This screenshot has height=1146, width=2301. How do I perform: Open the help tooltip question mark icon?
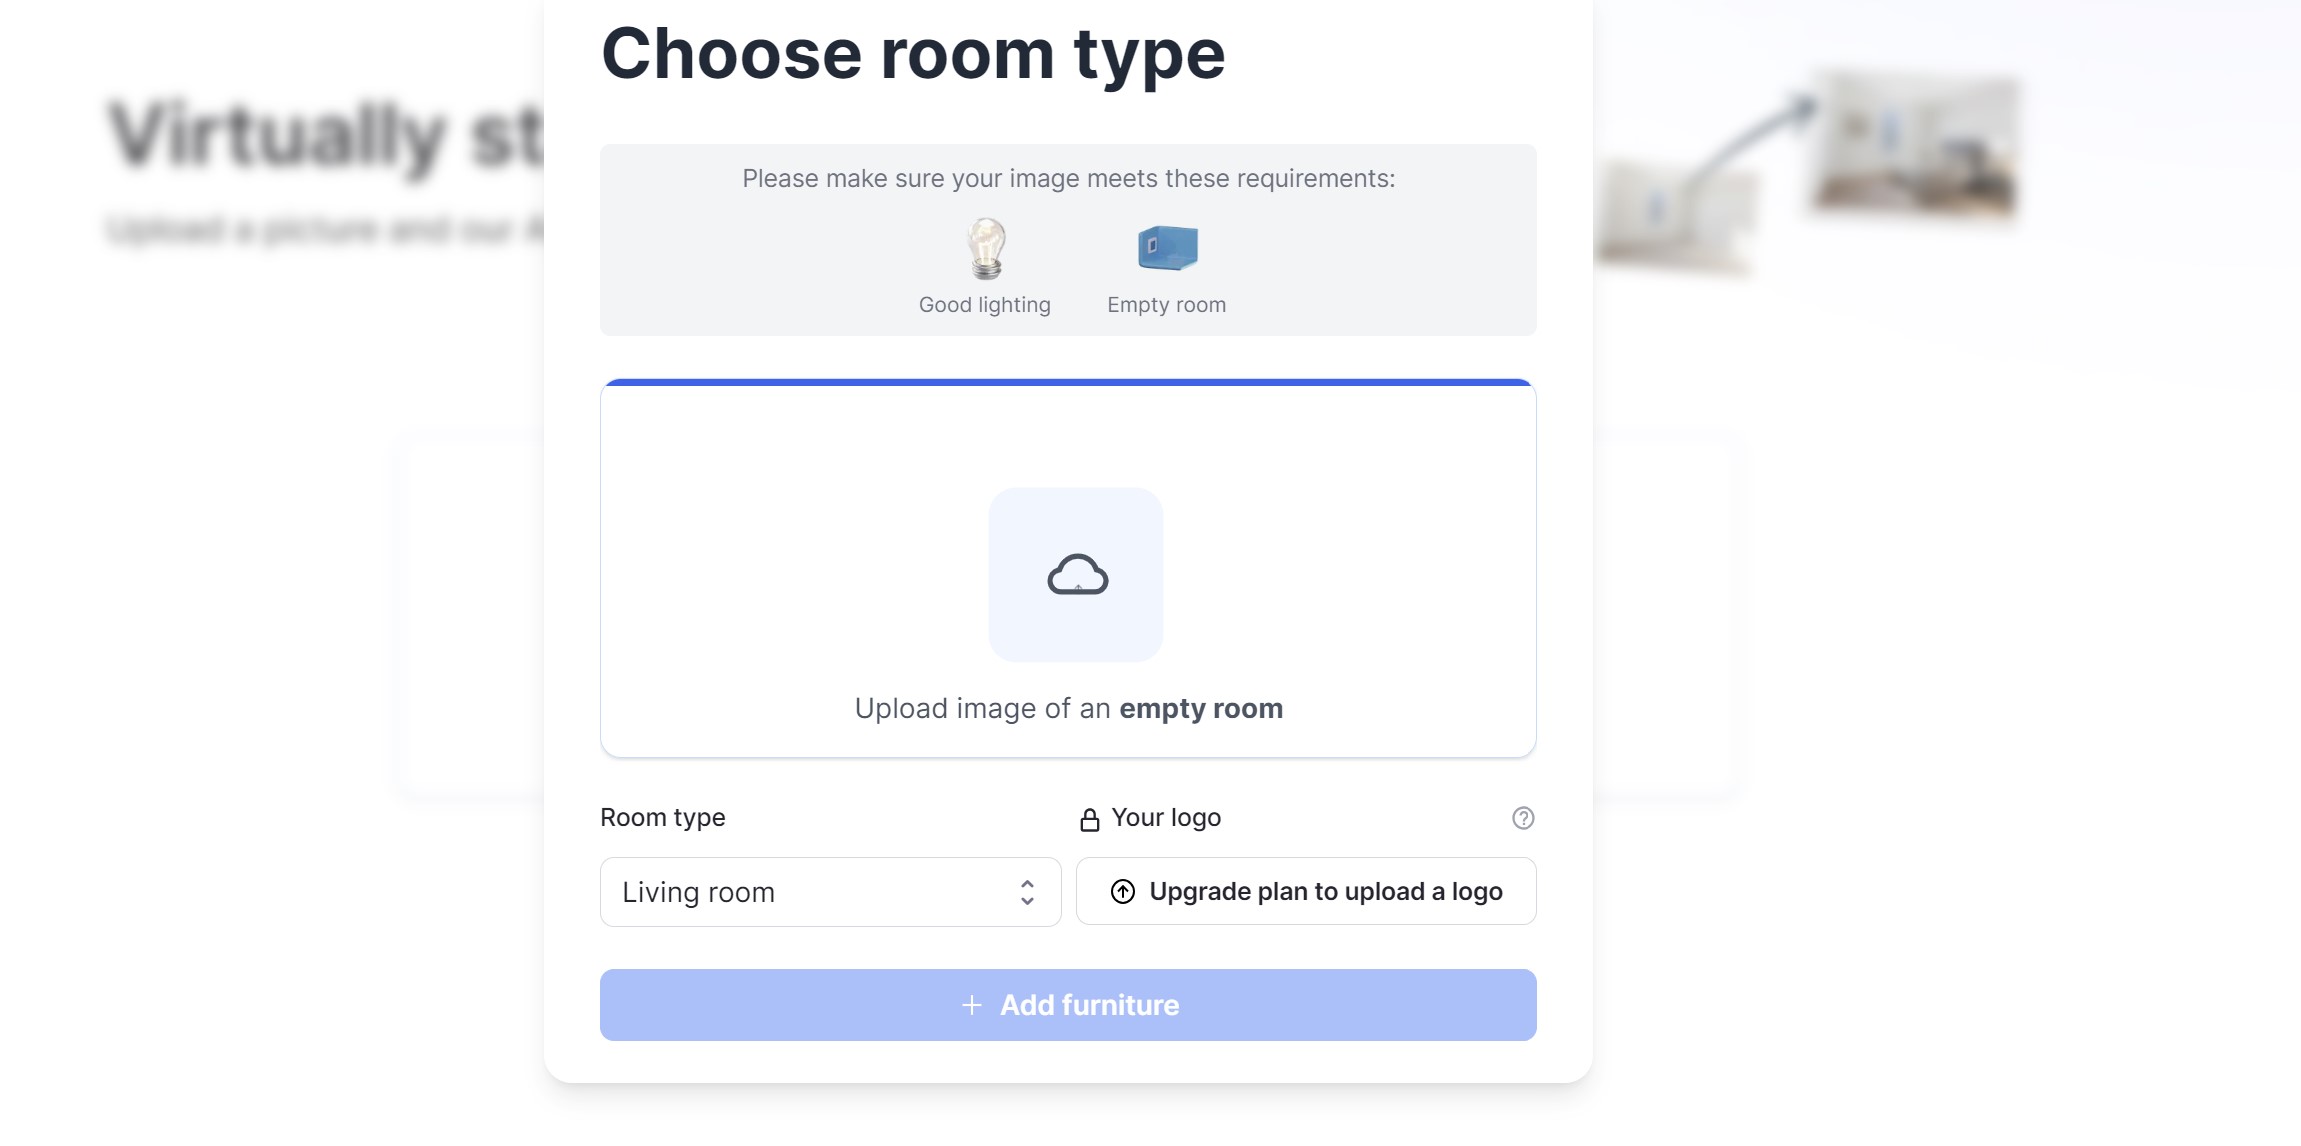1521,818
